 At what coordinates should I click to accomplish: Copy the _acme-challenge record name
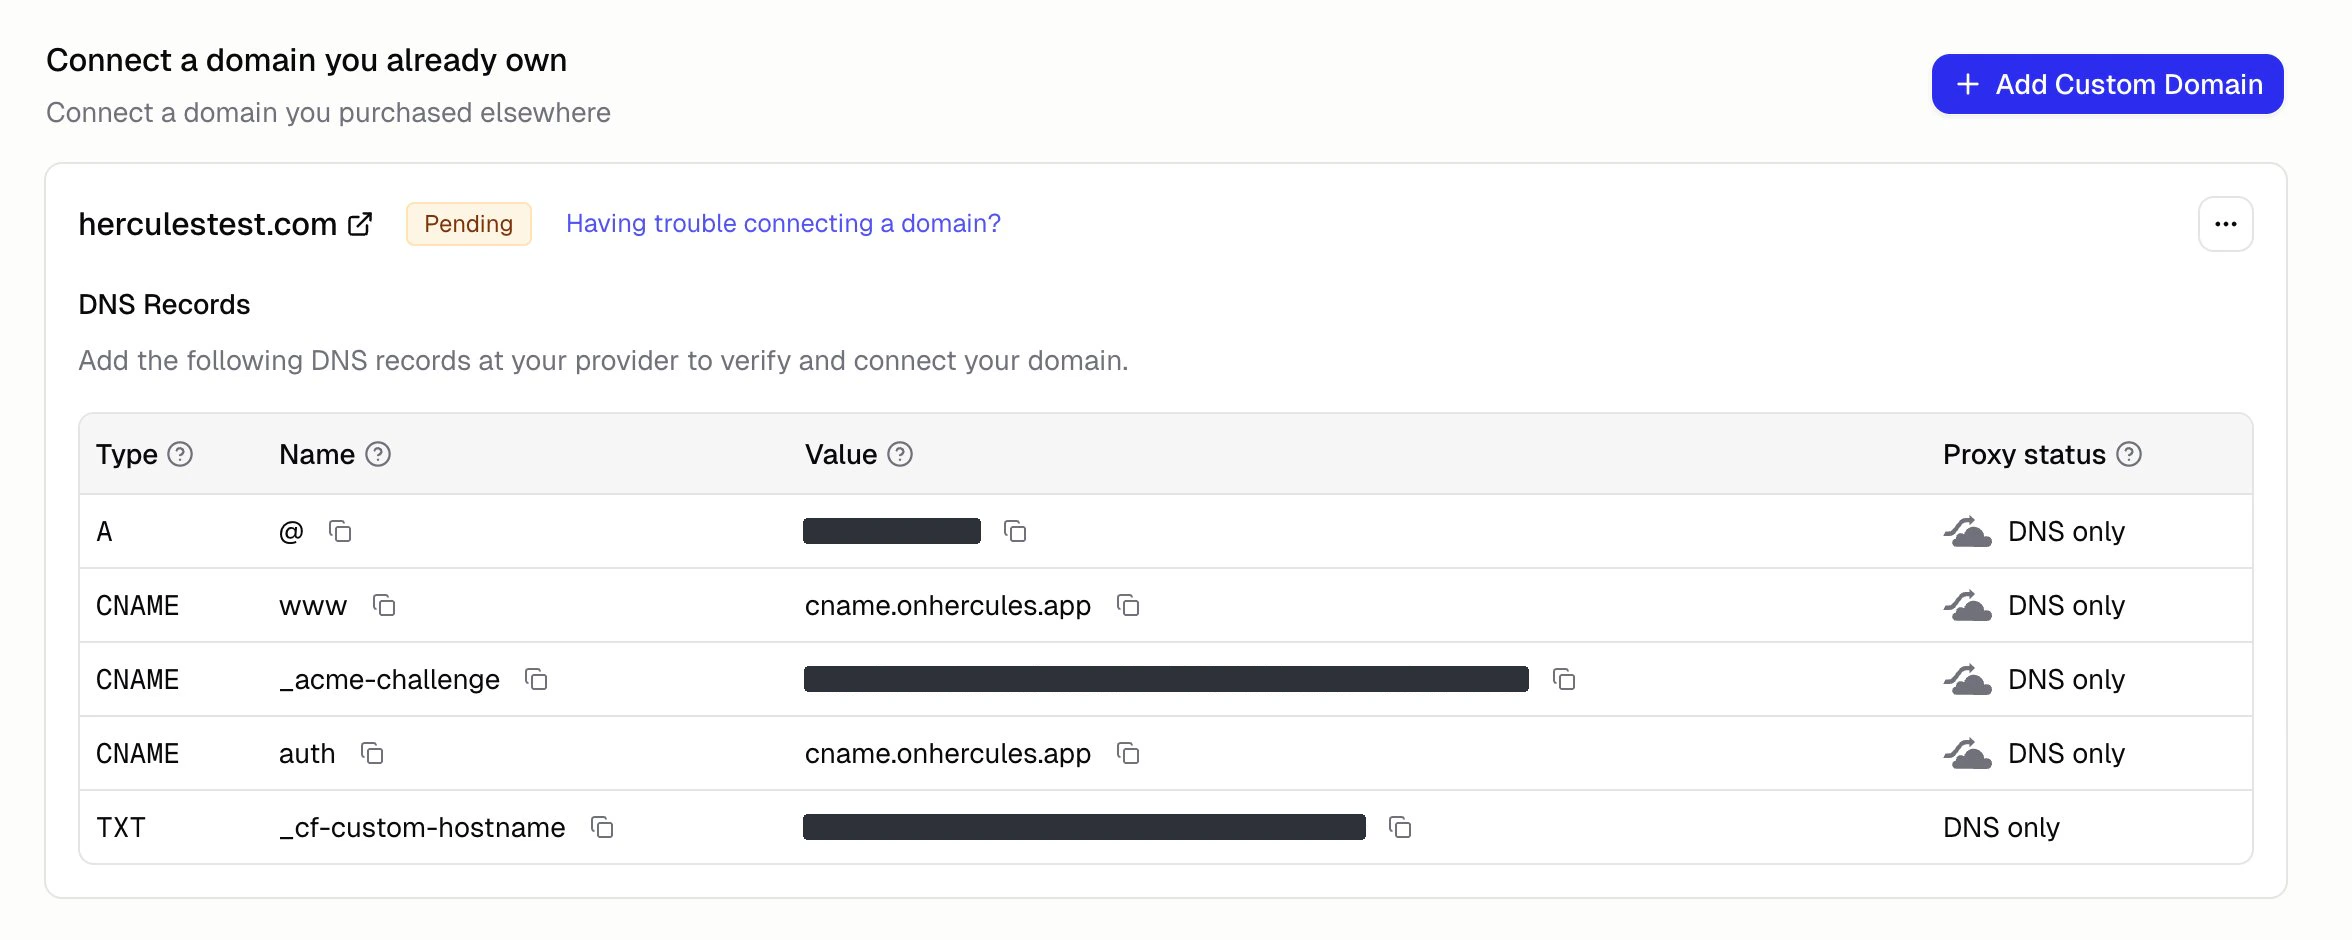[537, 680]
